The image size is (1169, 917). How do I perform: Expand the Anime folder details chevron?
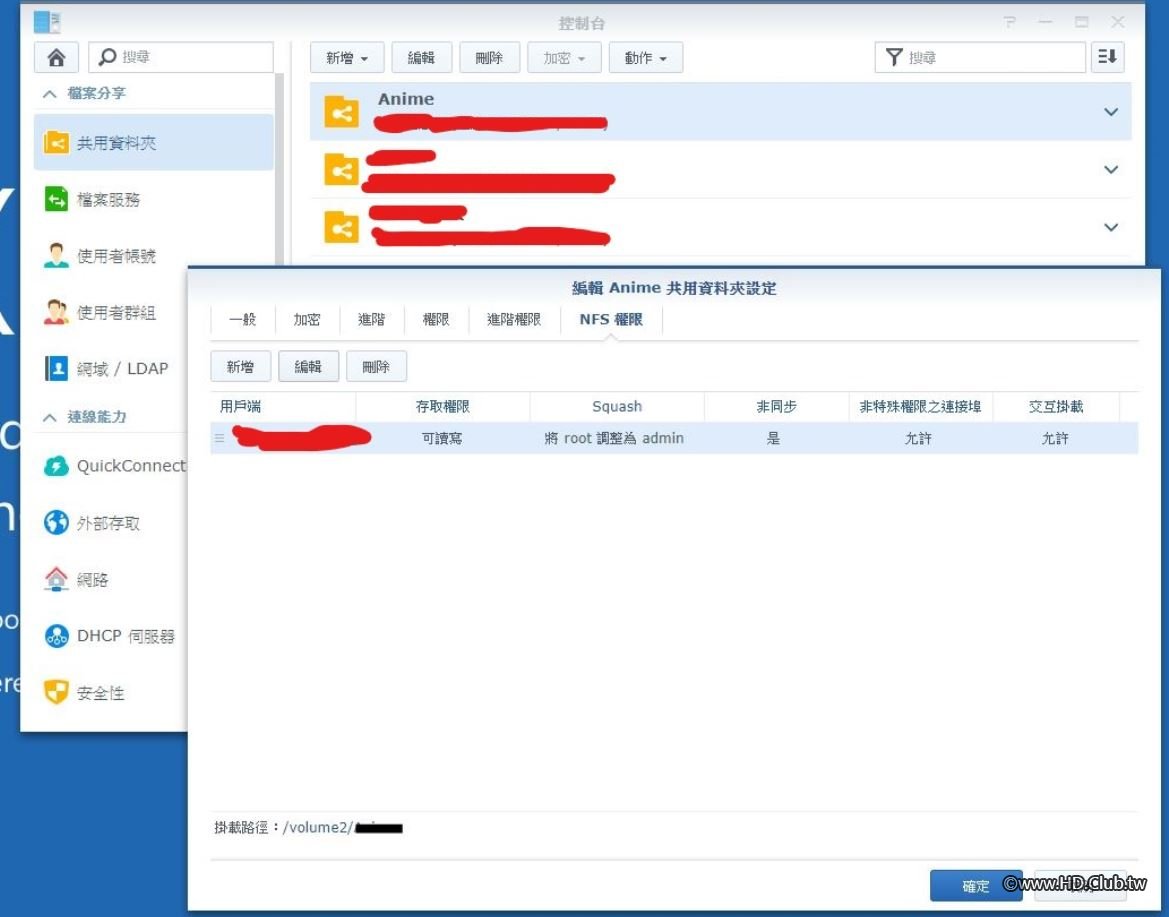pyautogui.click(x=1111, y=112)
